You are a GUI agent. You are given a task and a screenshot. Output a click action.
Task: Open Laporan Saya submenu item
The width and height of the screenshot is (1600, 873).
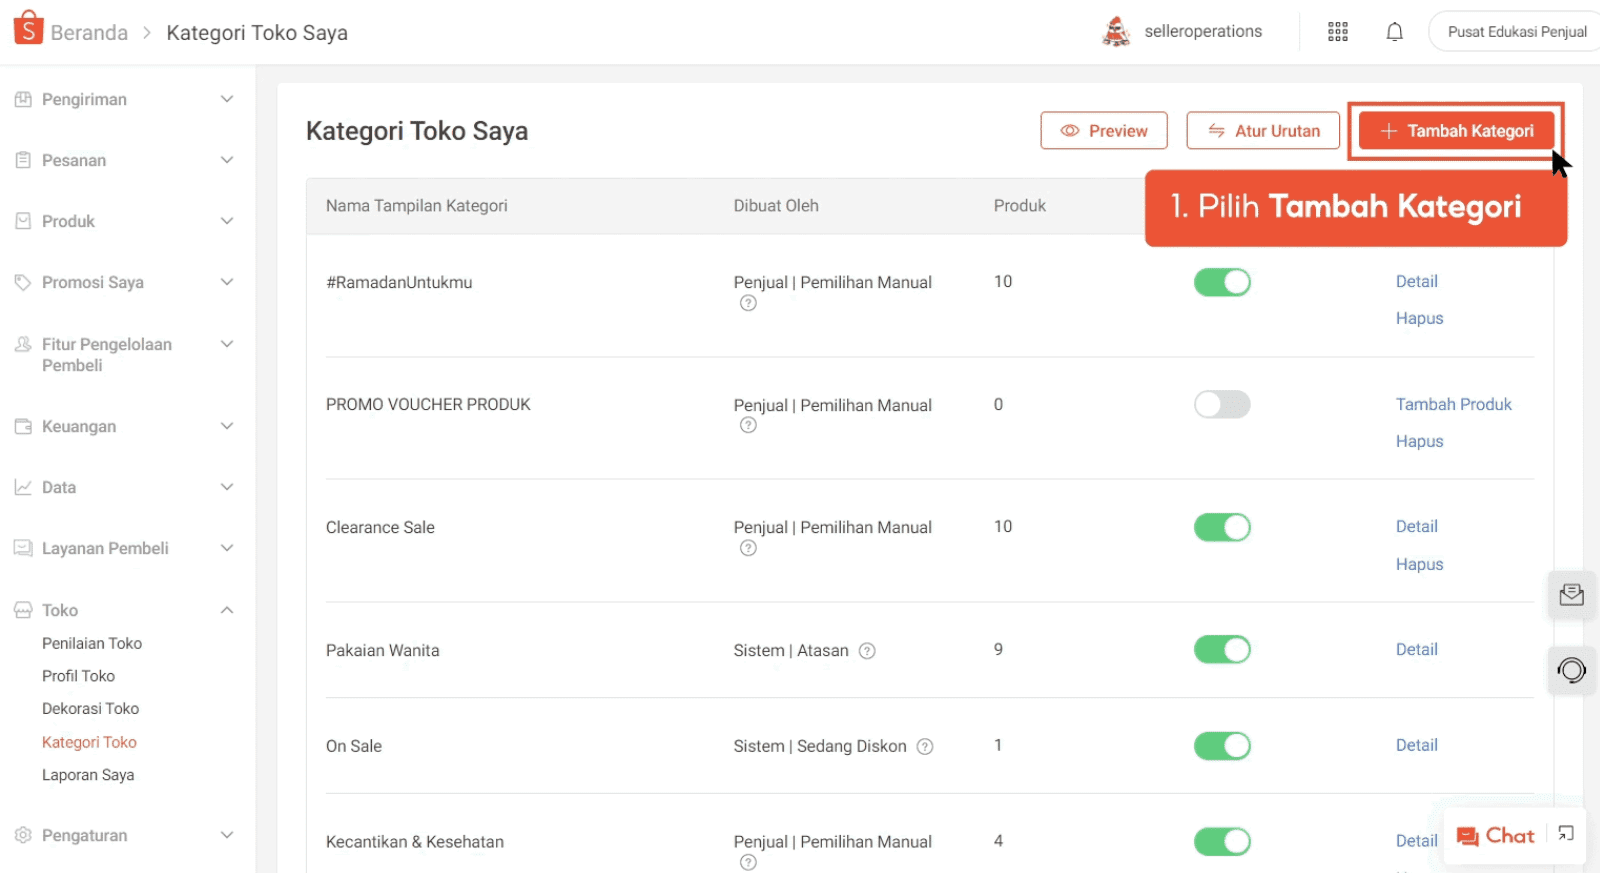tap(88, 775)
